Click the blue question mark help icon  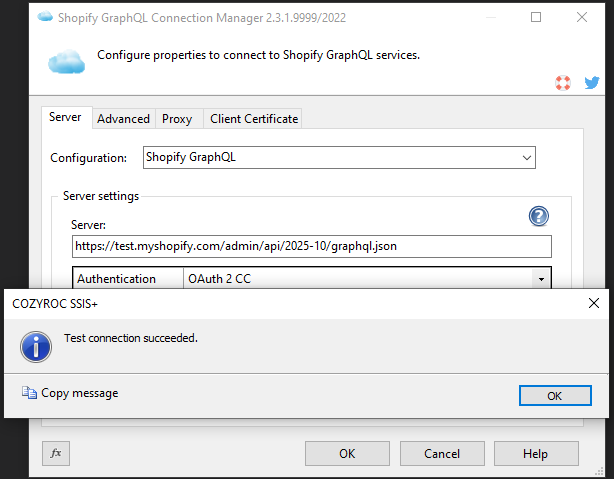(x=539, y=217)
